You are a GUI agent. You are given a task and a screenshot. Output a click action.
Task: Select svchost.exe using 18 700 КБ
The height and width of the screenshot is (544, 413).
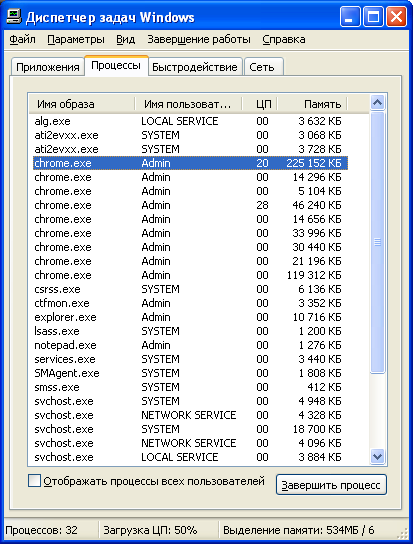coord(190,429)
